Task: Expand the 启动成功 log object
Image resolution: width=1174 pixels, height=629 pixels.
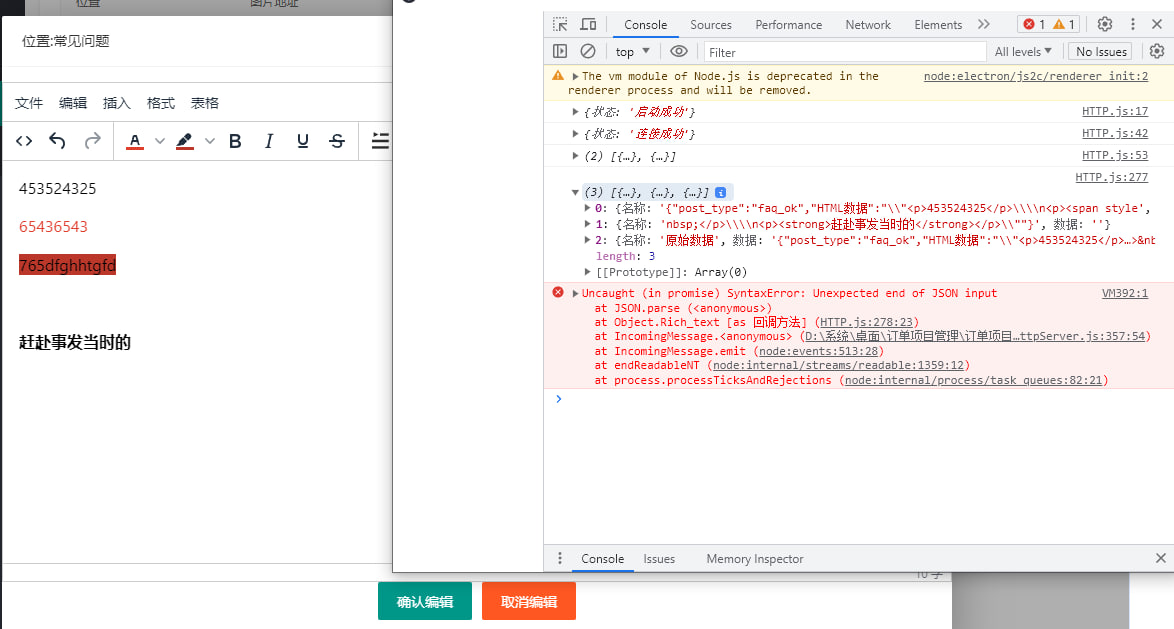Action: tap(575, 112)
